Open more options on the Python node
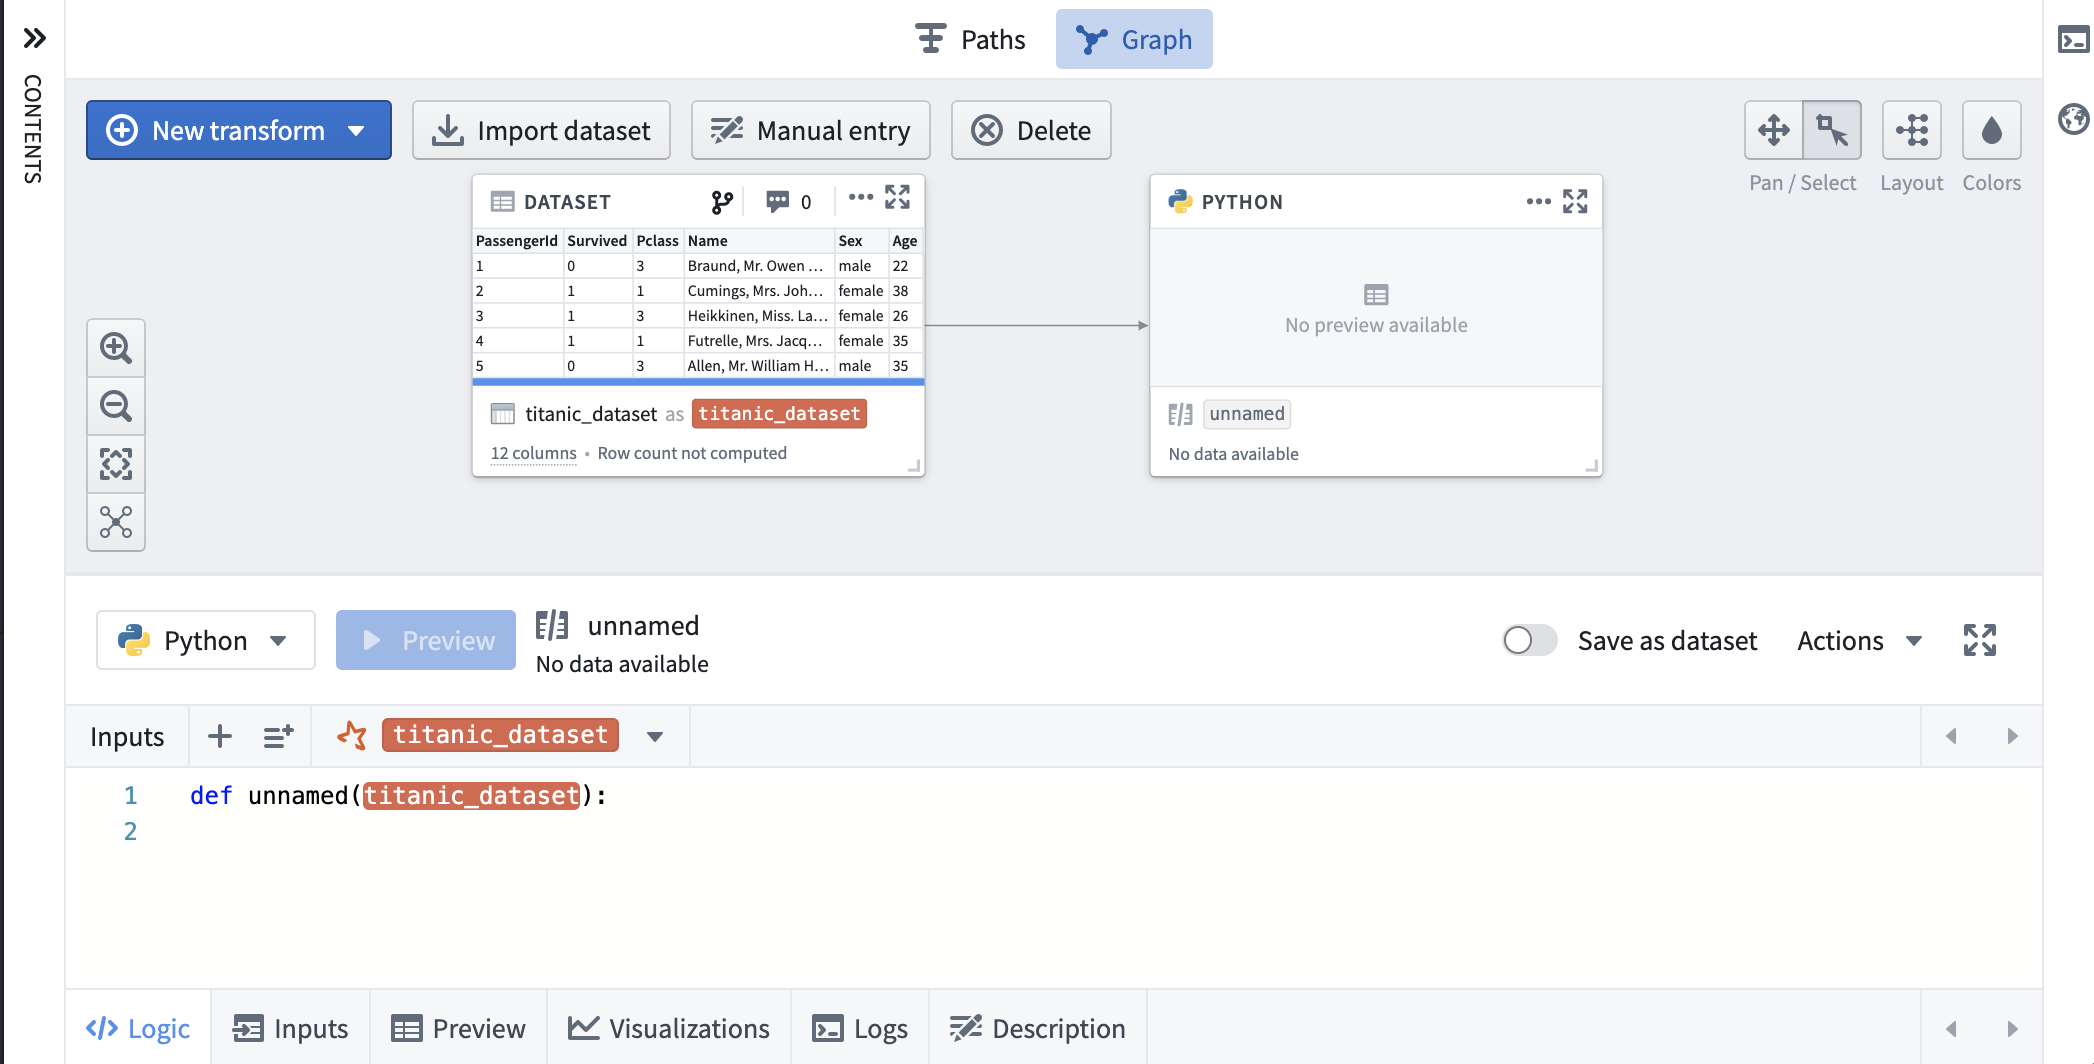The height and width of the screenshot is (1064, 2094). point(1538,202)
